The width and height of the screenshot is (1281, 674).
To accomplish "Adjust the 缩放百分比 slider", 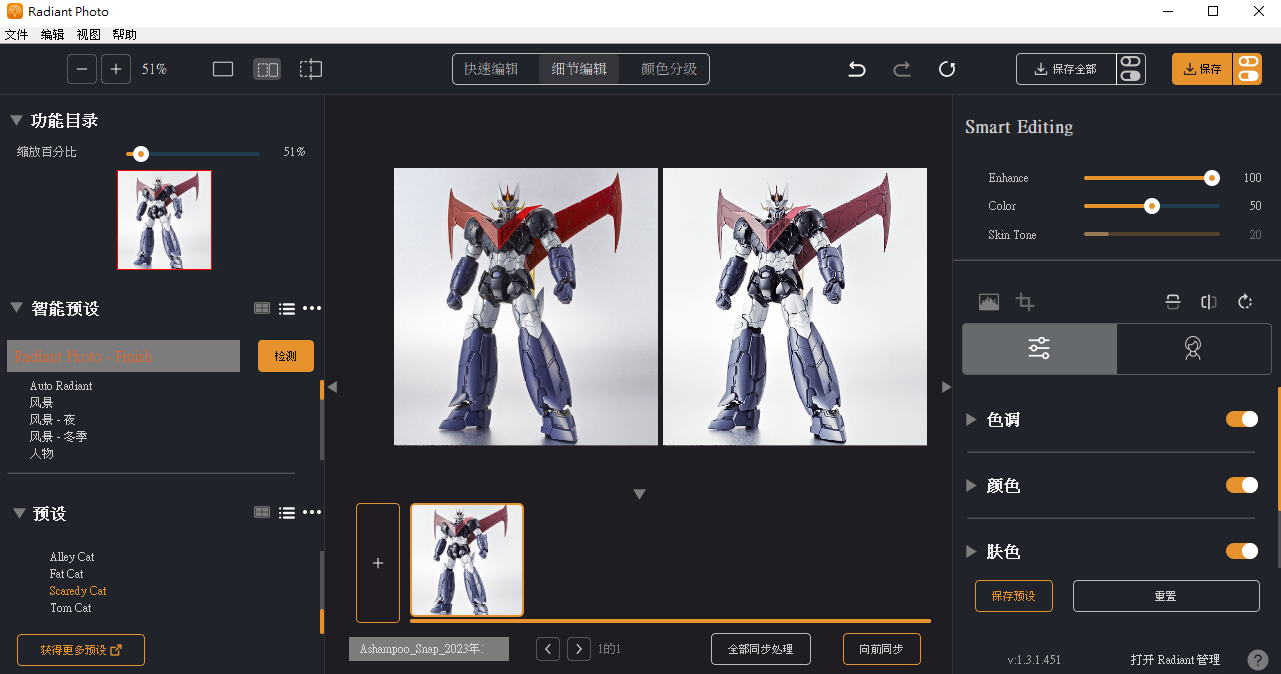I will [x=141, y=153].
